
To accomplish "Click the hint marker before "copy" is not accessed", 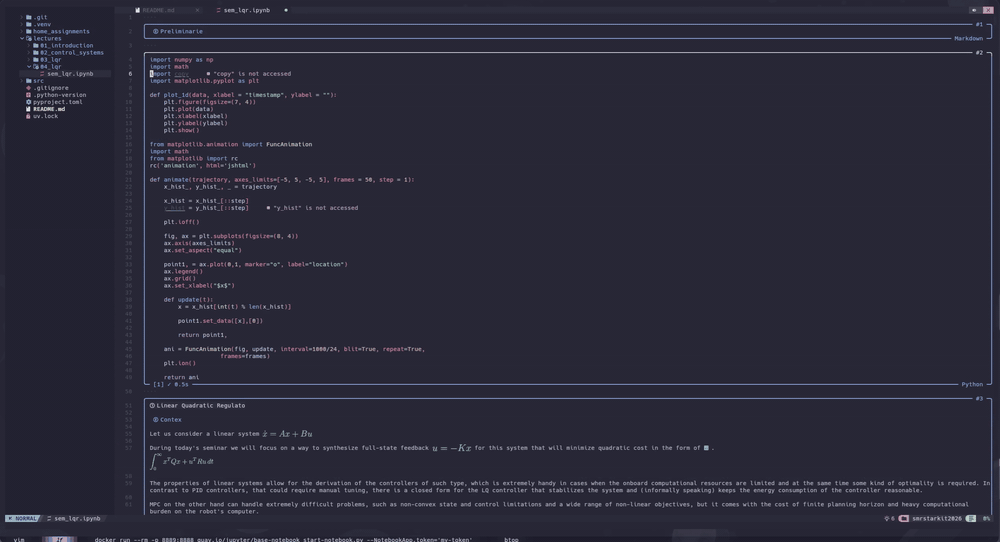I will pyautogui.click(x=208, y=74).
